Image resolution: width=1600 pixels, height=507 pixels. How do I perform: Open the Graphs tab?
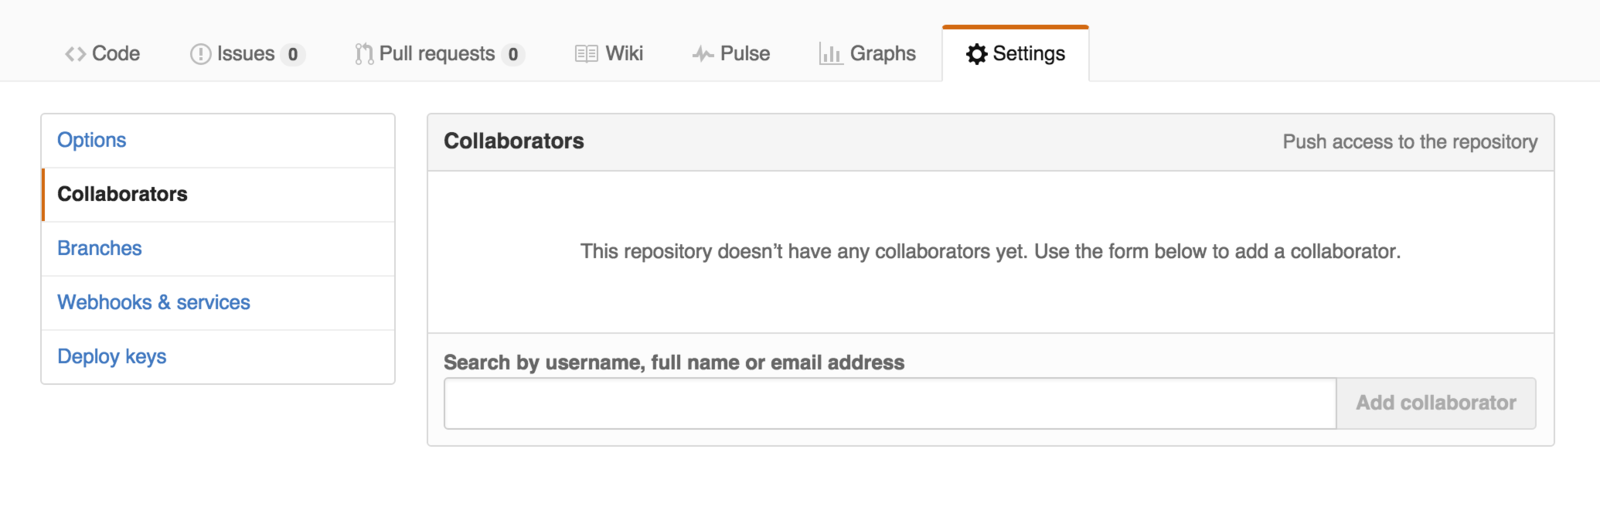pos(867,54)
